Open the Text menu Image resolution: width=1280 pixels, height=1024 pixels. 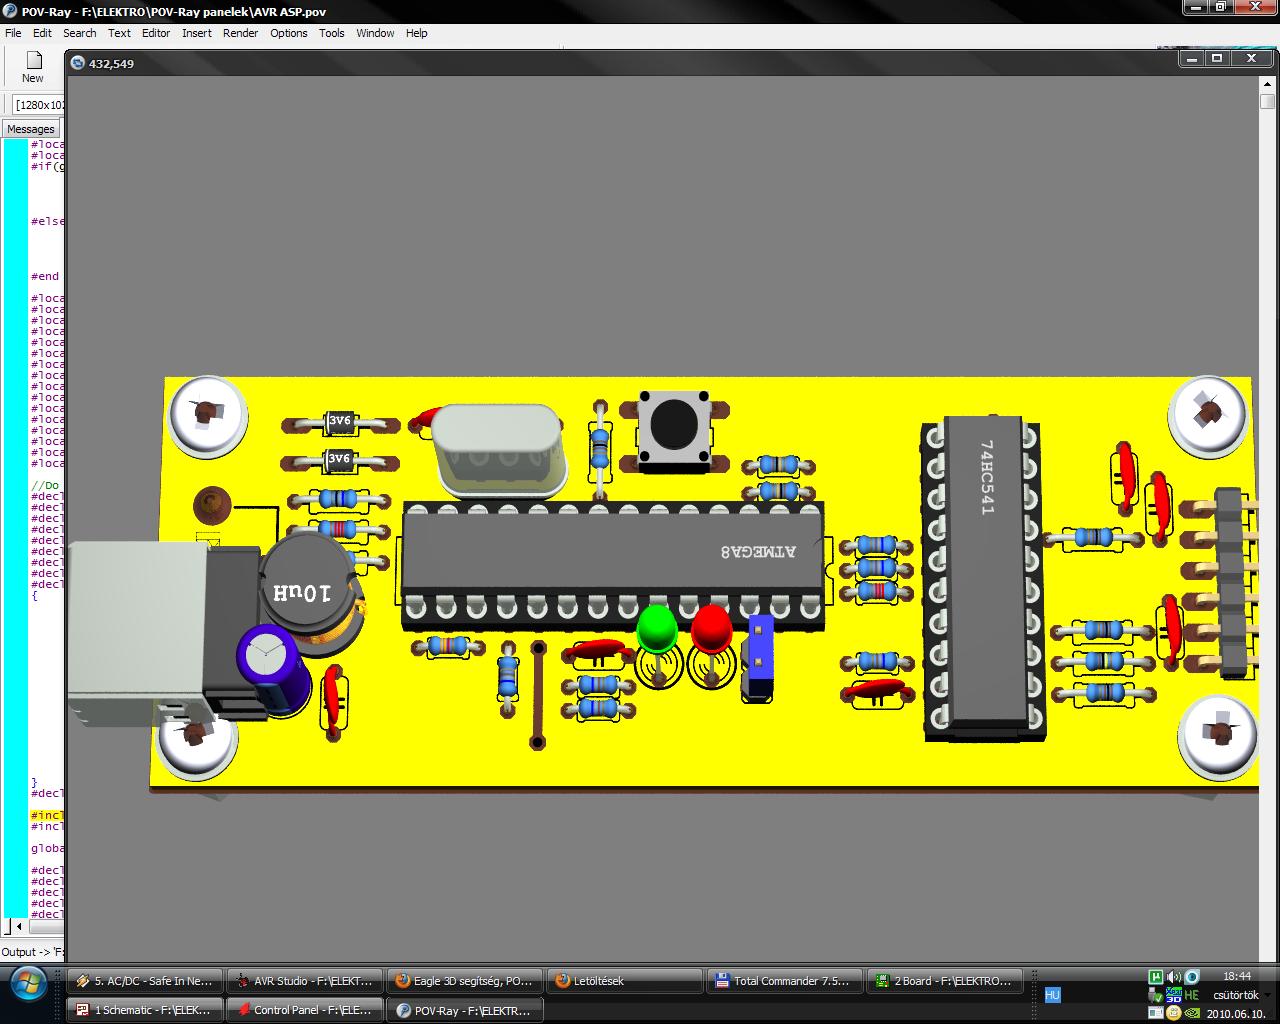pyautogui.click(x=119, y=33)
